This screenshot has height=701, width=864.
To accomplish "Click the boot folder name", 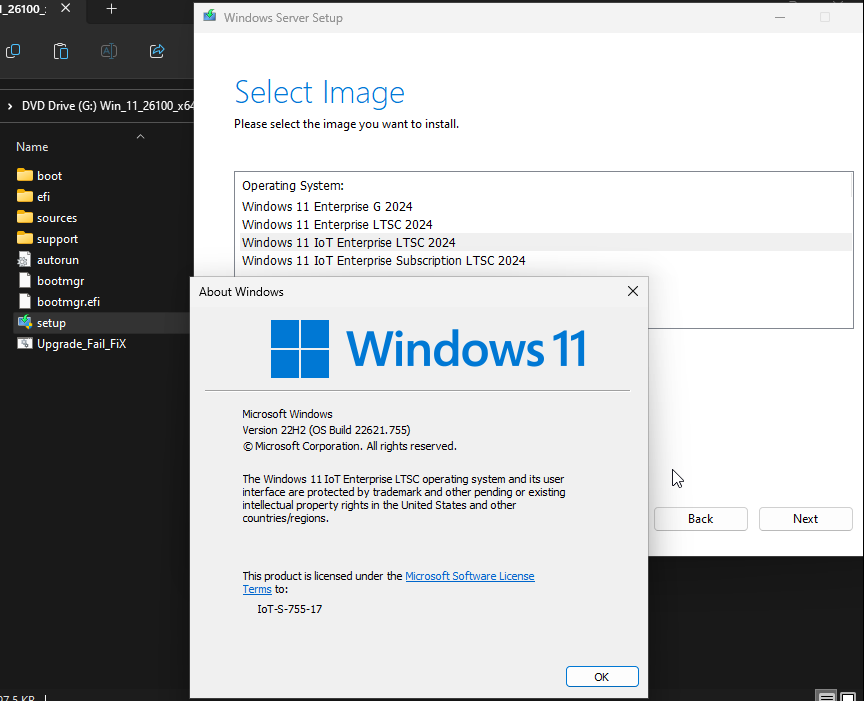I will [50, 176].
